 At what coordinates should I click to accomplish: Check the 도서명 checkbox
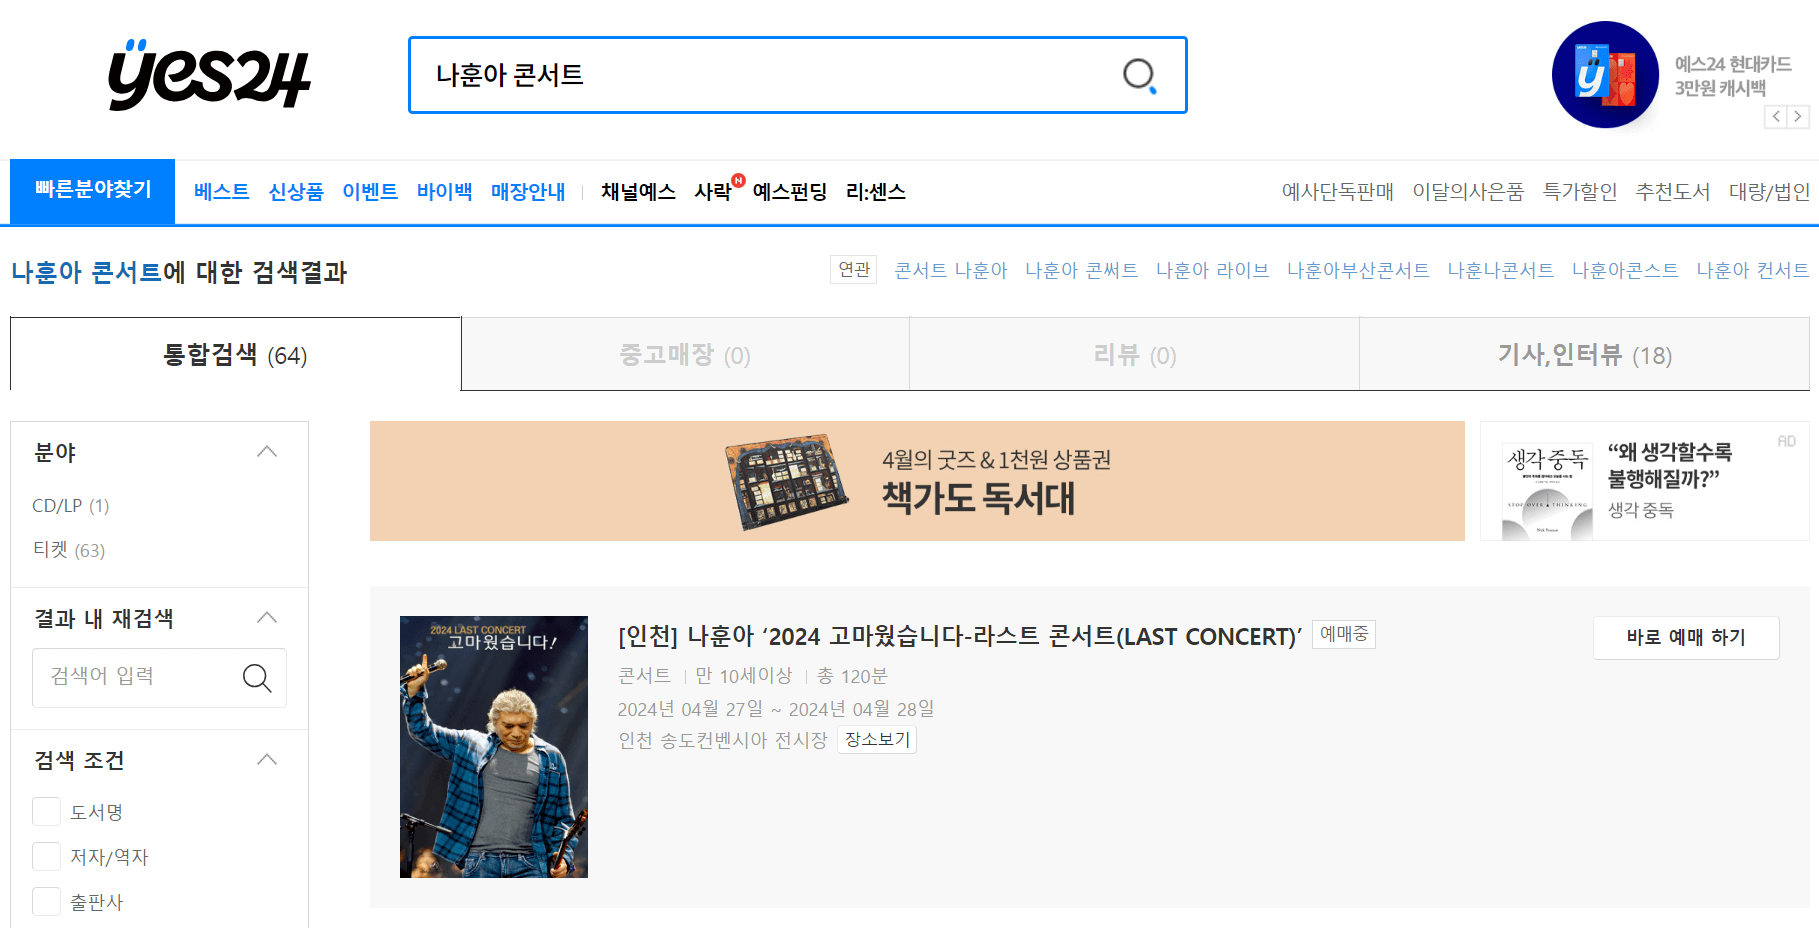[x=47, y=811]
